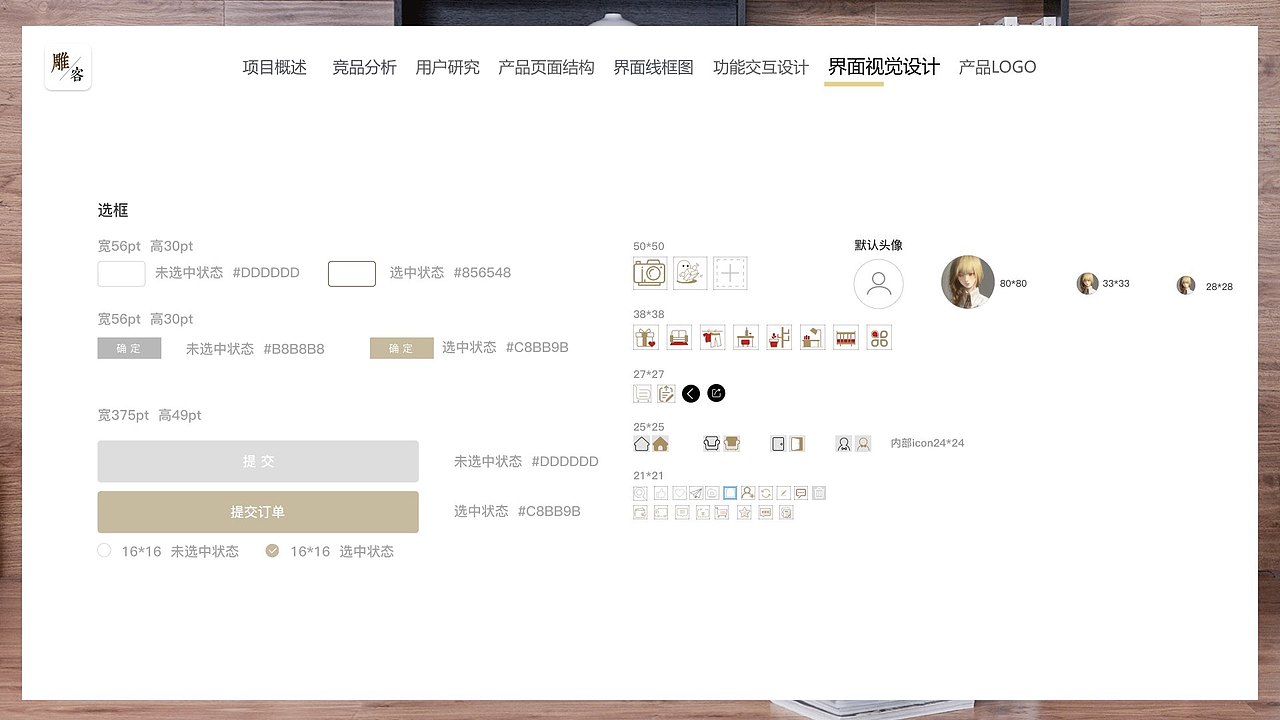Click the shopping cart icon
Viewport: 1280px width, 720px height.
pyautogui.click(x=721, y=512)
